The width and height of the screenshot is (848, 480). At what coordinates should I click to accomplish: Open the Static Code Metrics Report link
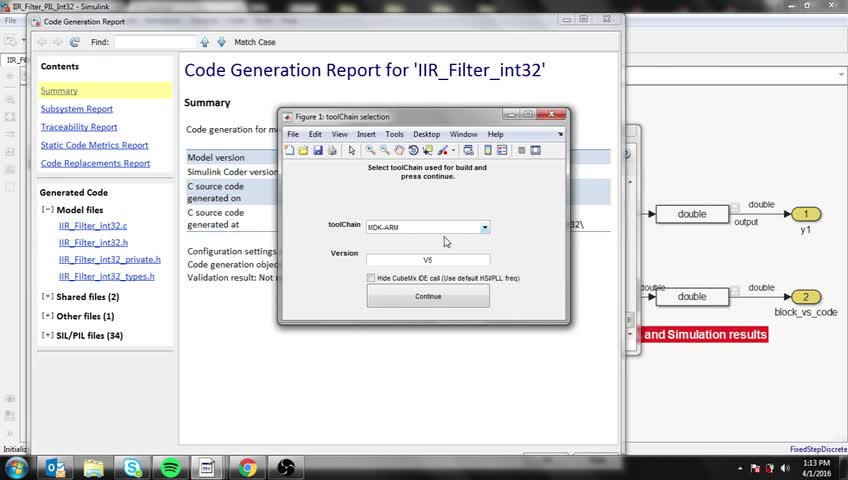(x=94, y=145)
